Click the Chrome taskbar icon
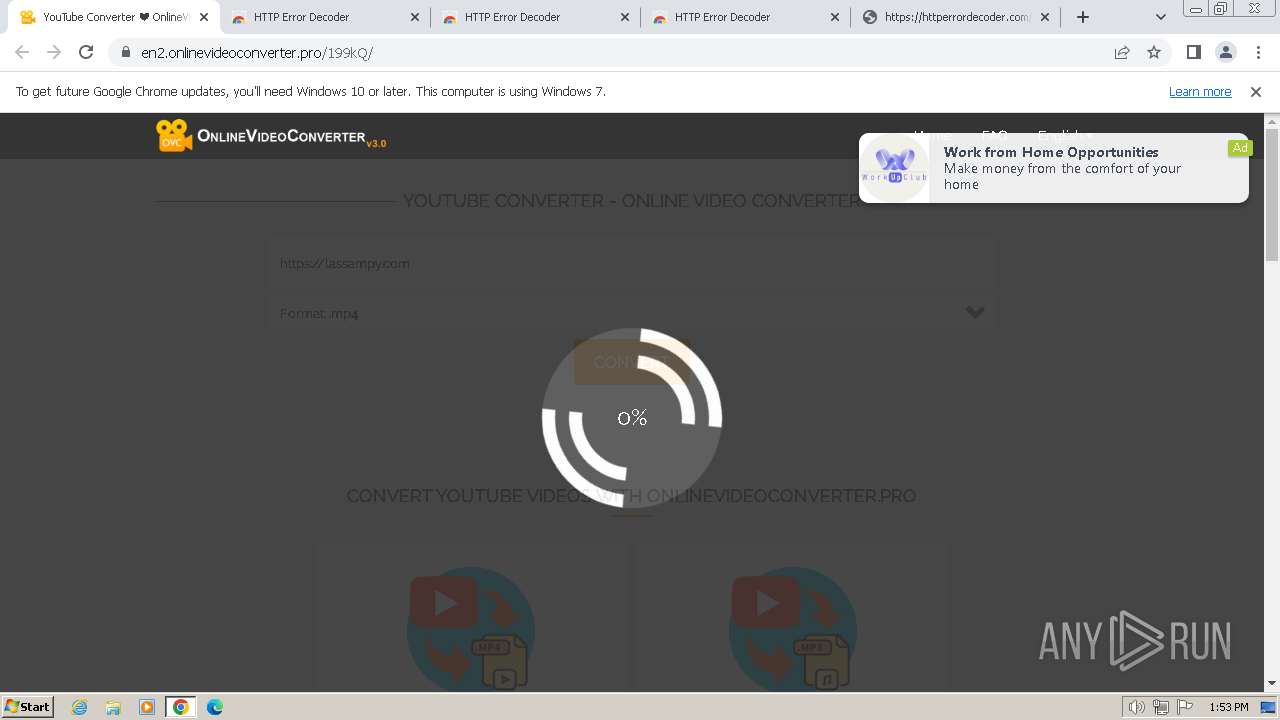This screenshot has width=1280, height=720. pos(181,707)
